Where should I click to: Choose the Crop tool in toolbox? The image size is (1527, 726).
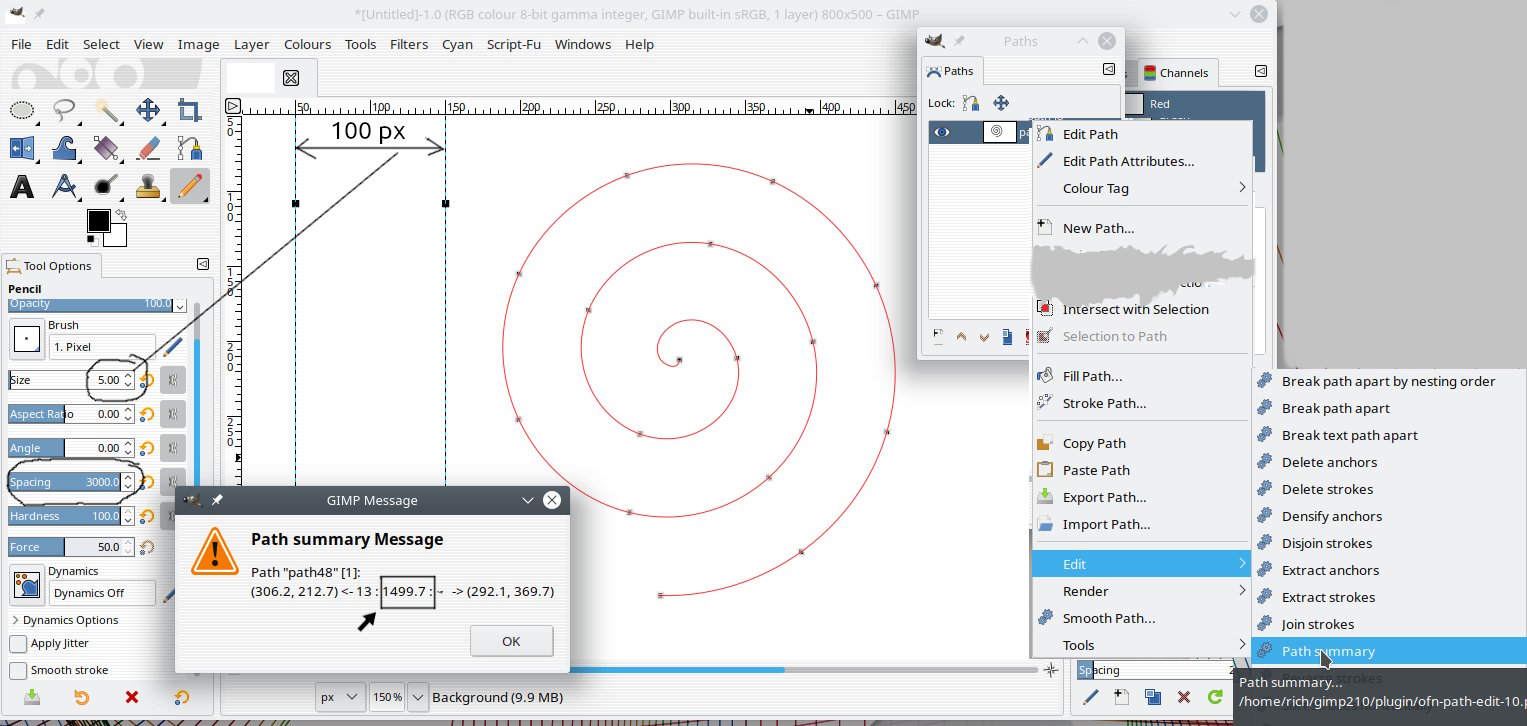point(189,110)
